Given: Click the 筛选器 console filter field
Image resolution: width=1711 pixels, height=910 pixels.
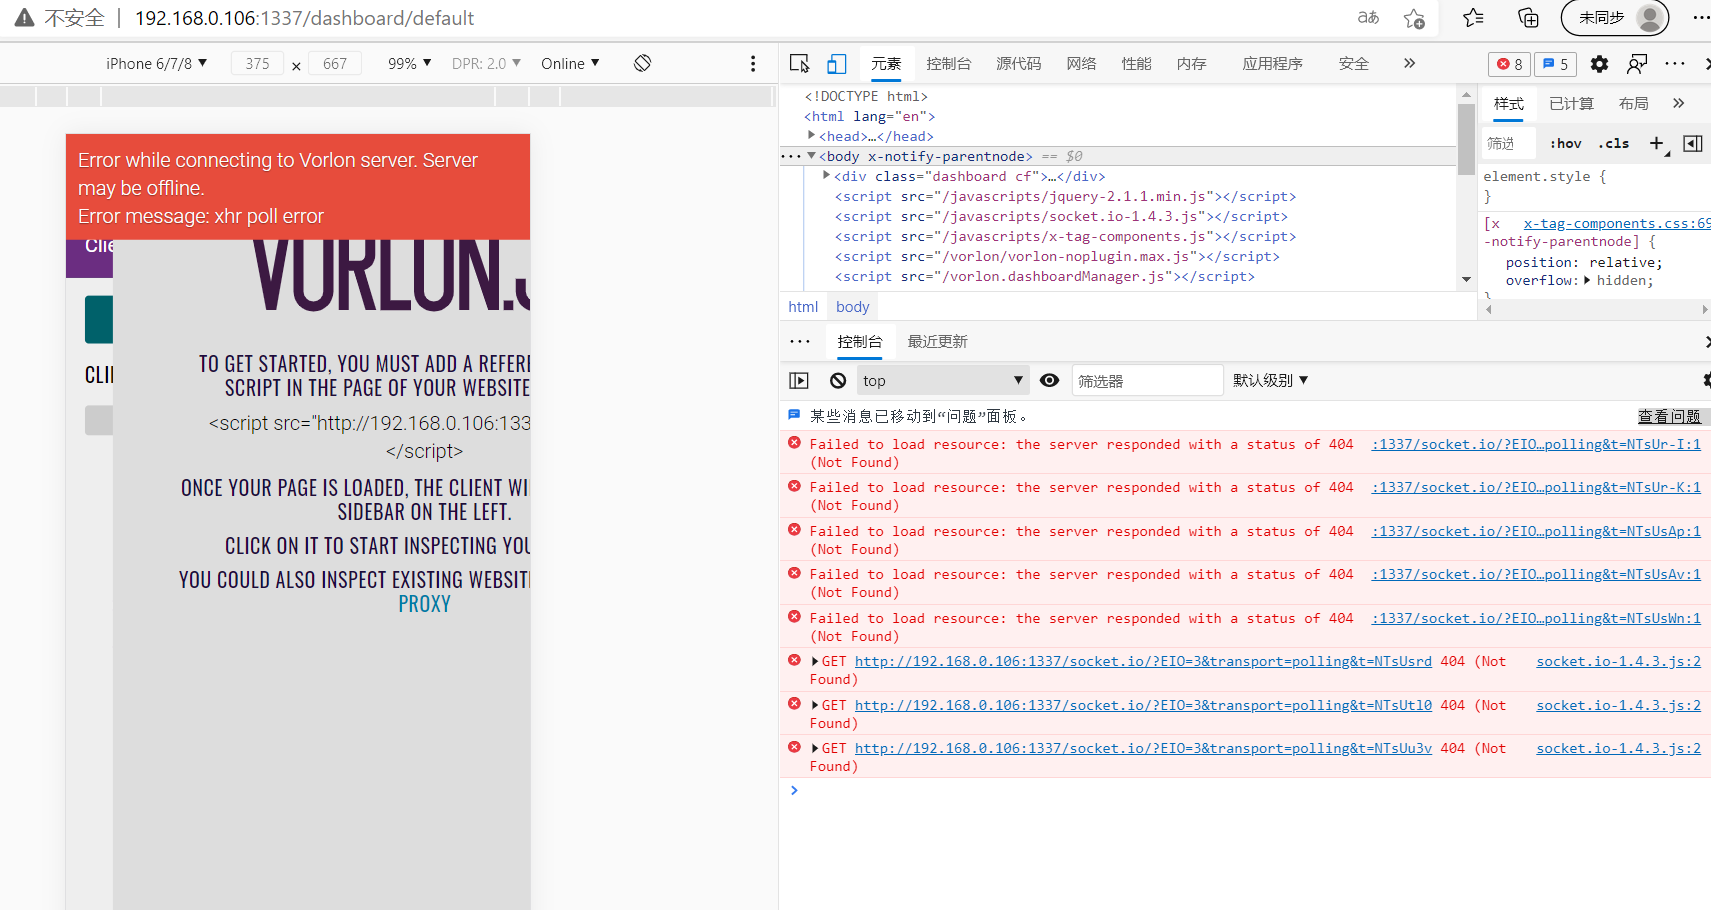Looking at the screenshot, I should click(1147, 381).
